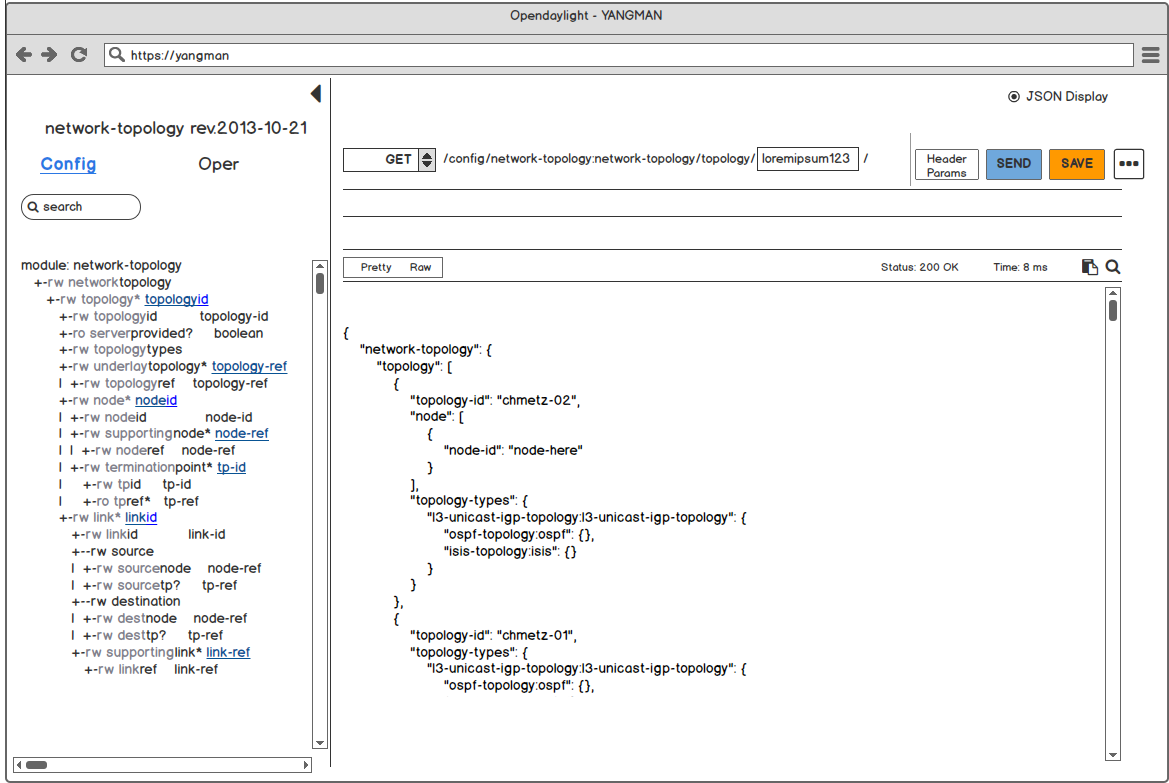Select the ro serverprovided? tree row
The height and width of the screenshot is (783, 1169).
161,333
